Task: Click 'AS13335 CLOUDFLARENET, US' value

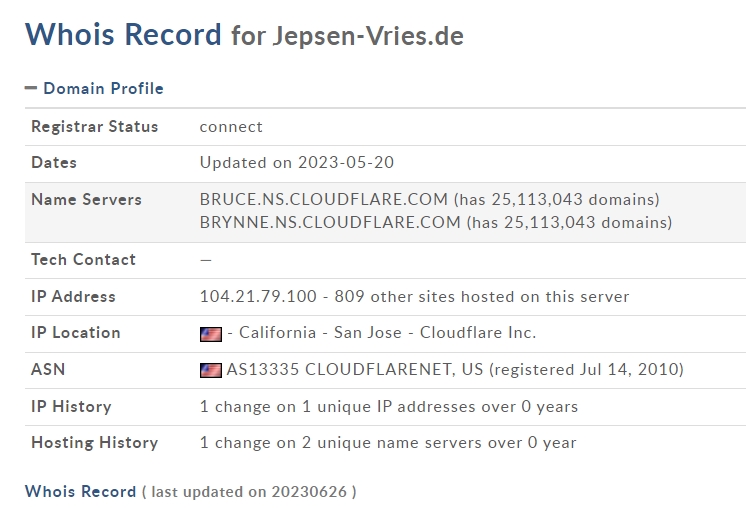Action: coord(354,370)
